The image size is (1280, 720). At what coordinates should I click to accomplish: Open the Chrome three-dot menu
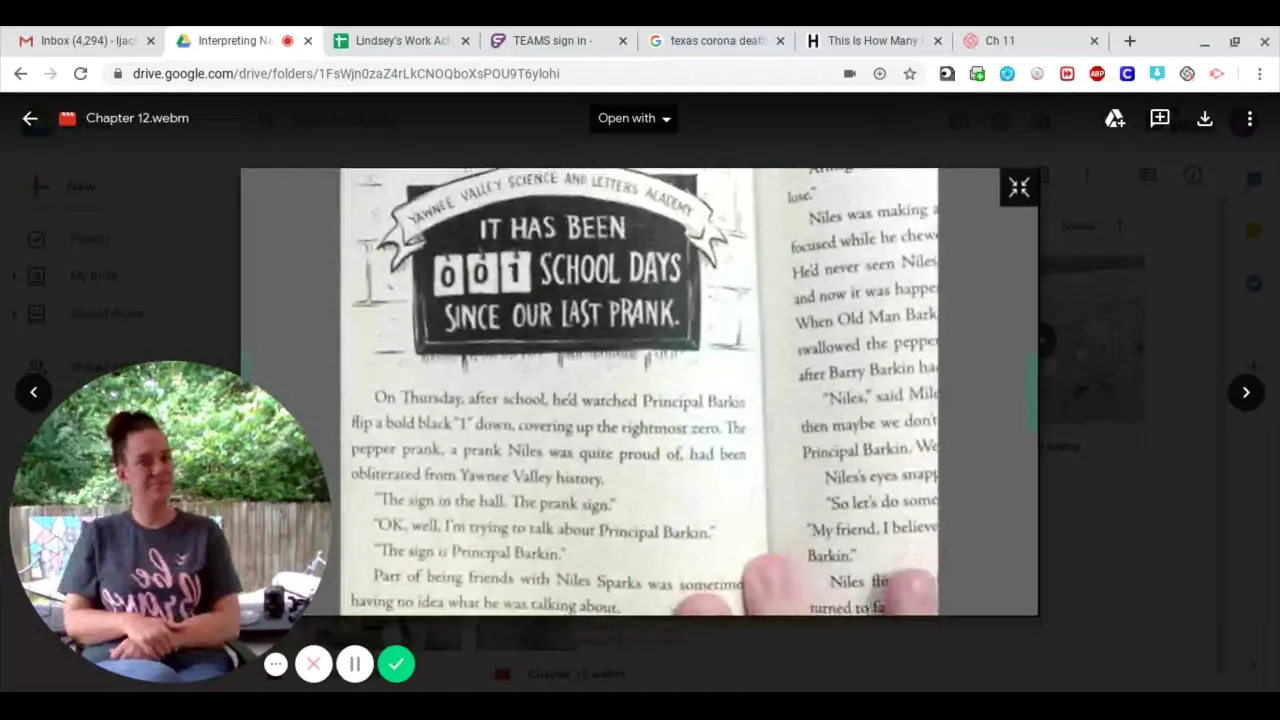[1259, 73]
